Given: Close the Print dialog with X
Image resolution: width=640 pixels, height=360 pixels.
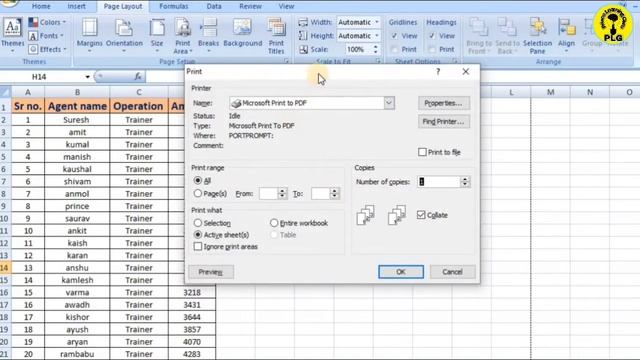Looking at the screenshot, I should 466,71.
